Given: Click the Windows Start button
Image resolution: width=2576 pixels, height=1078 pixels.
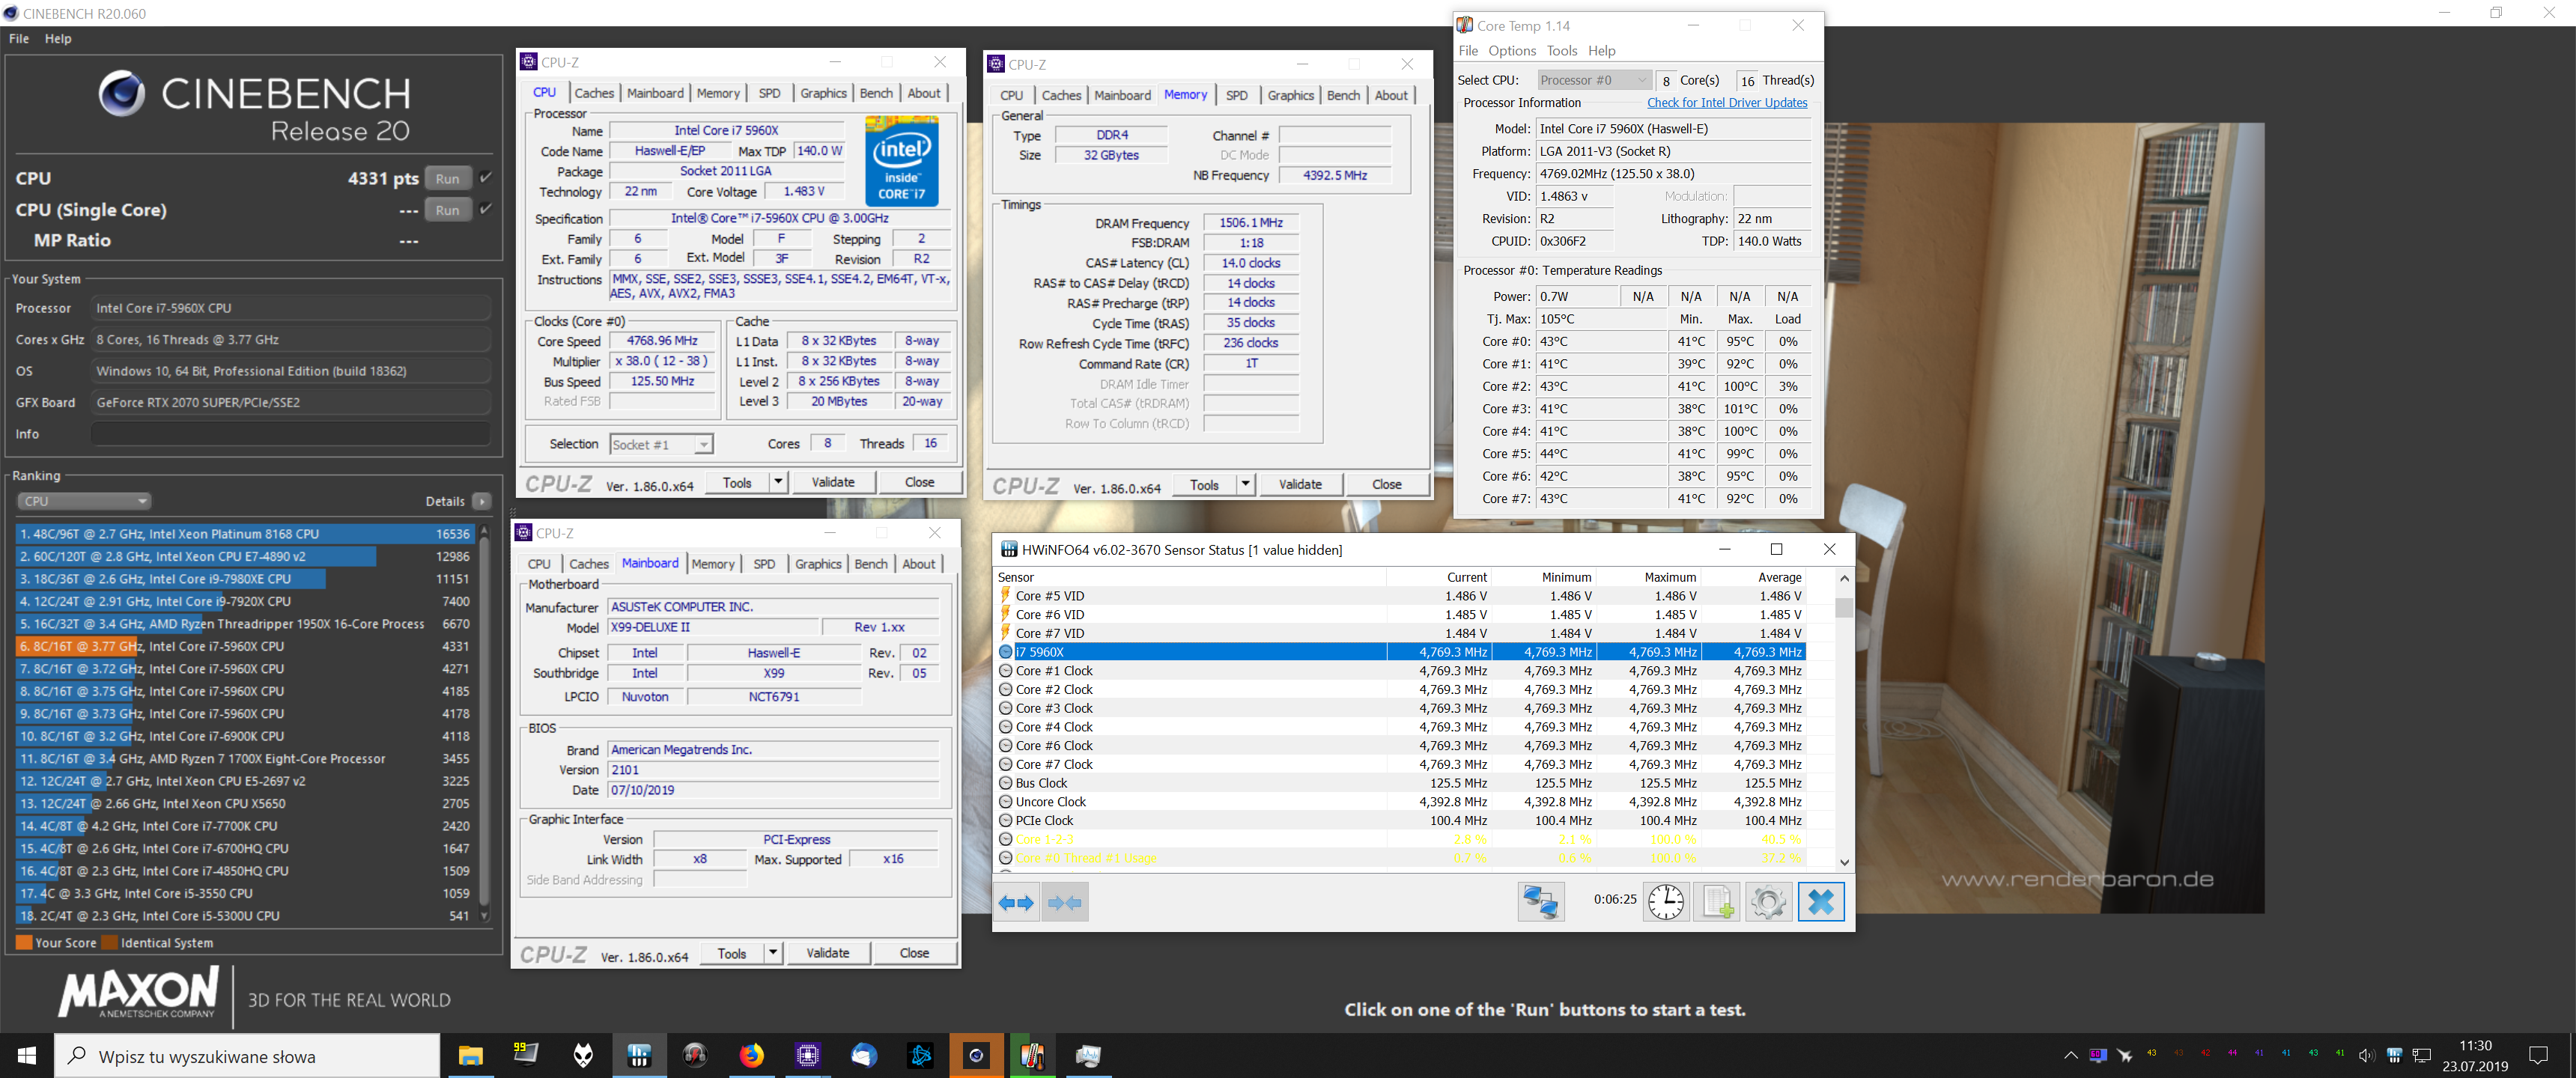Looking at the screenshot, I should tap(27, 1055).
